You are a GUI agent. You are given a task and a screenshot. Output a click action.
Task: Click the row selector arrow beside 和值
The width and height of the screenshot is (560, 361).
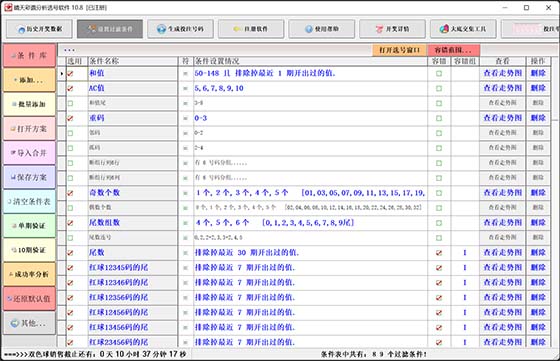pos(62,74)
